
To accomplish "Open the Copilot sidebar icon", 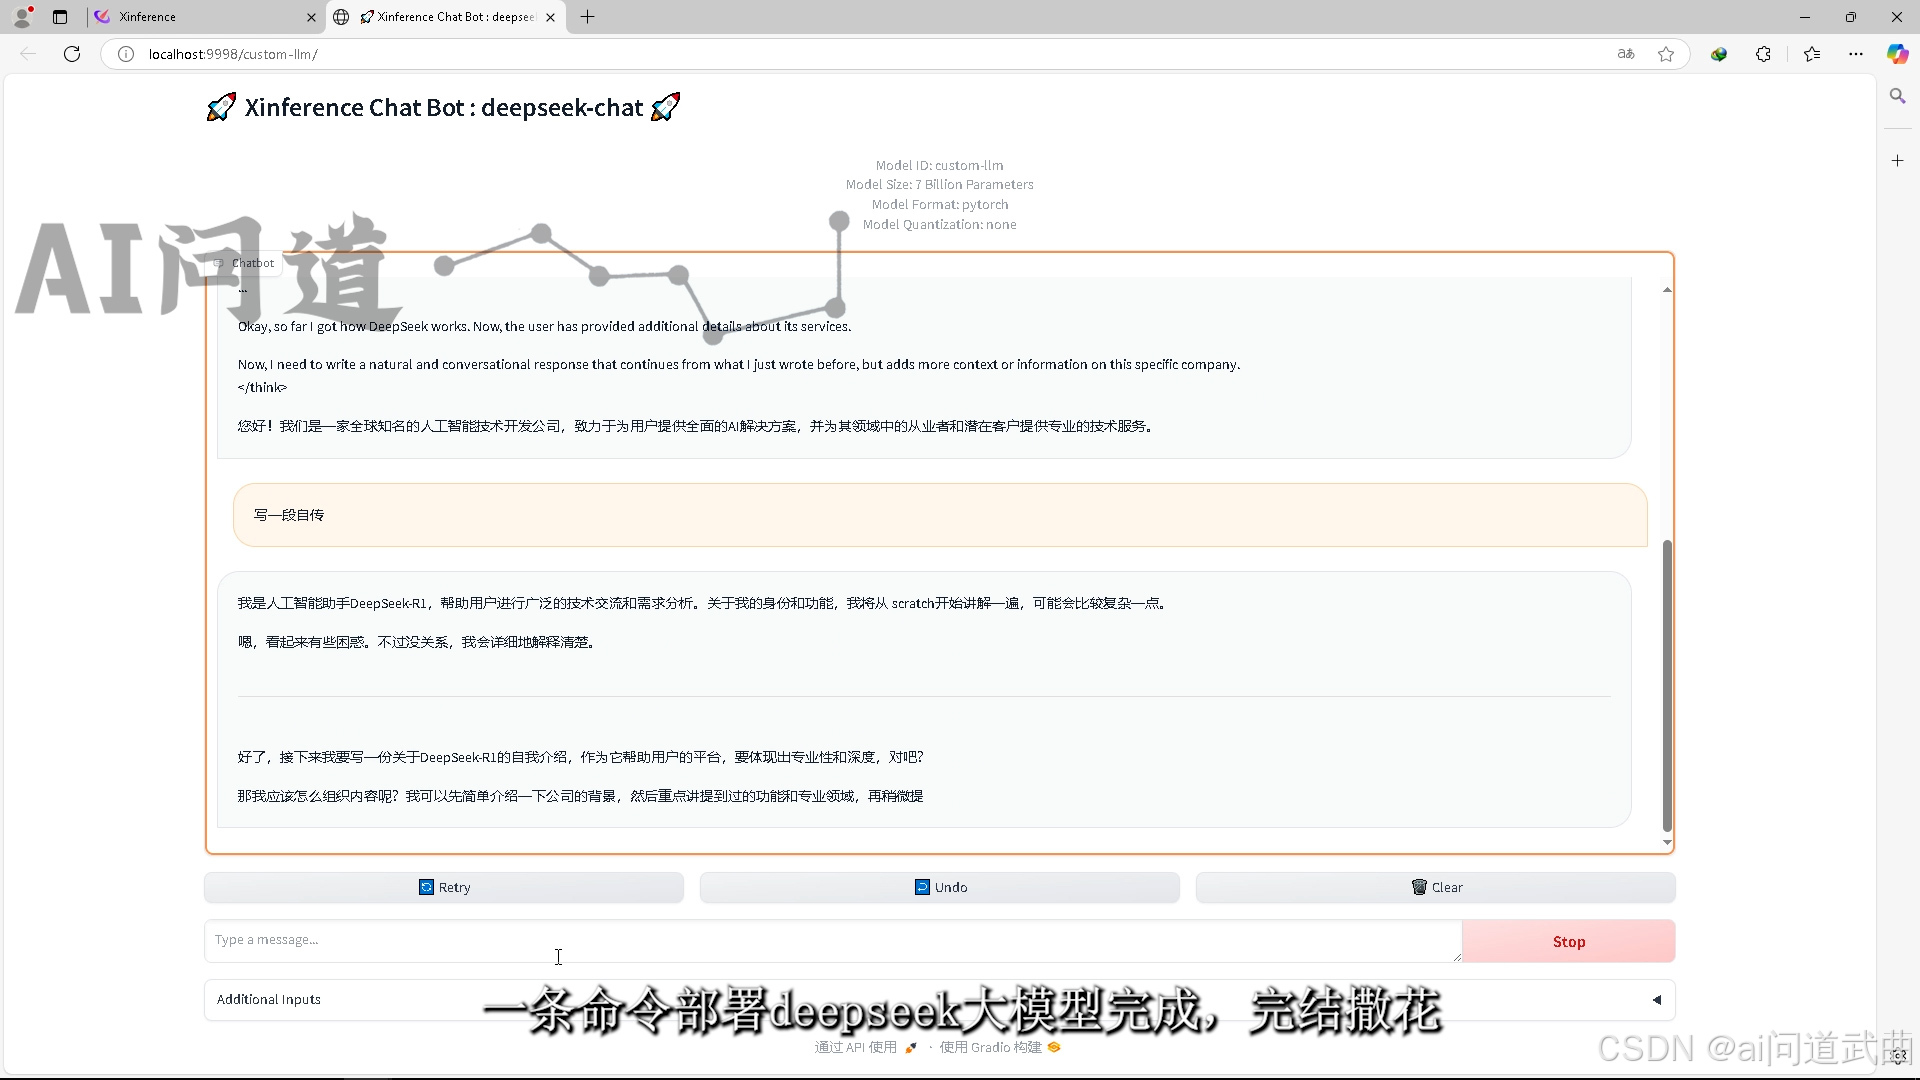I will click(x=1897, y=54).
